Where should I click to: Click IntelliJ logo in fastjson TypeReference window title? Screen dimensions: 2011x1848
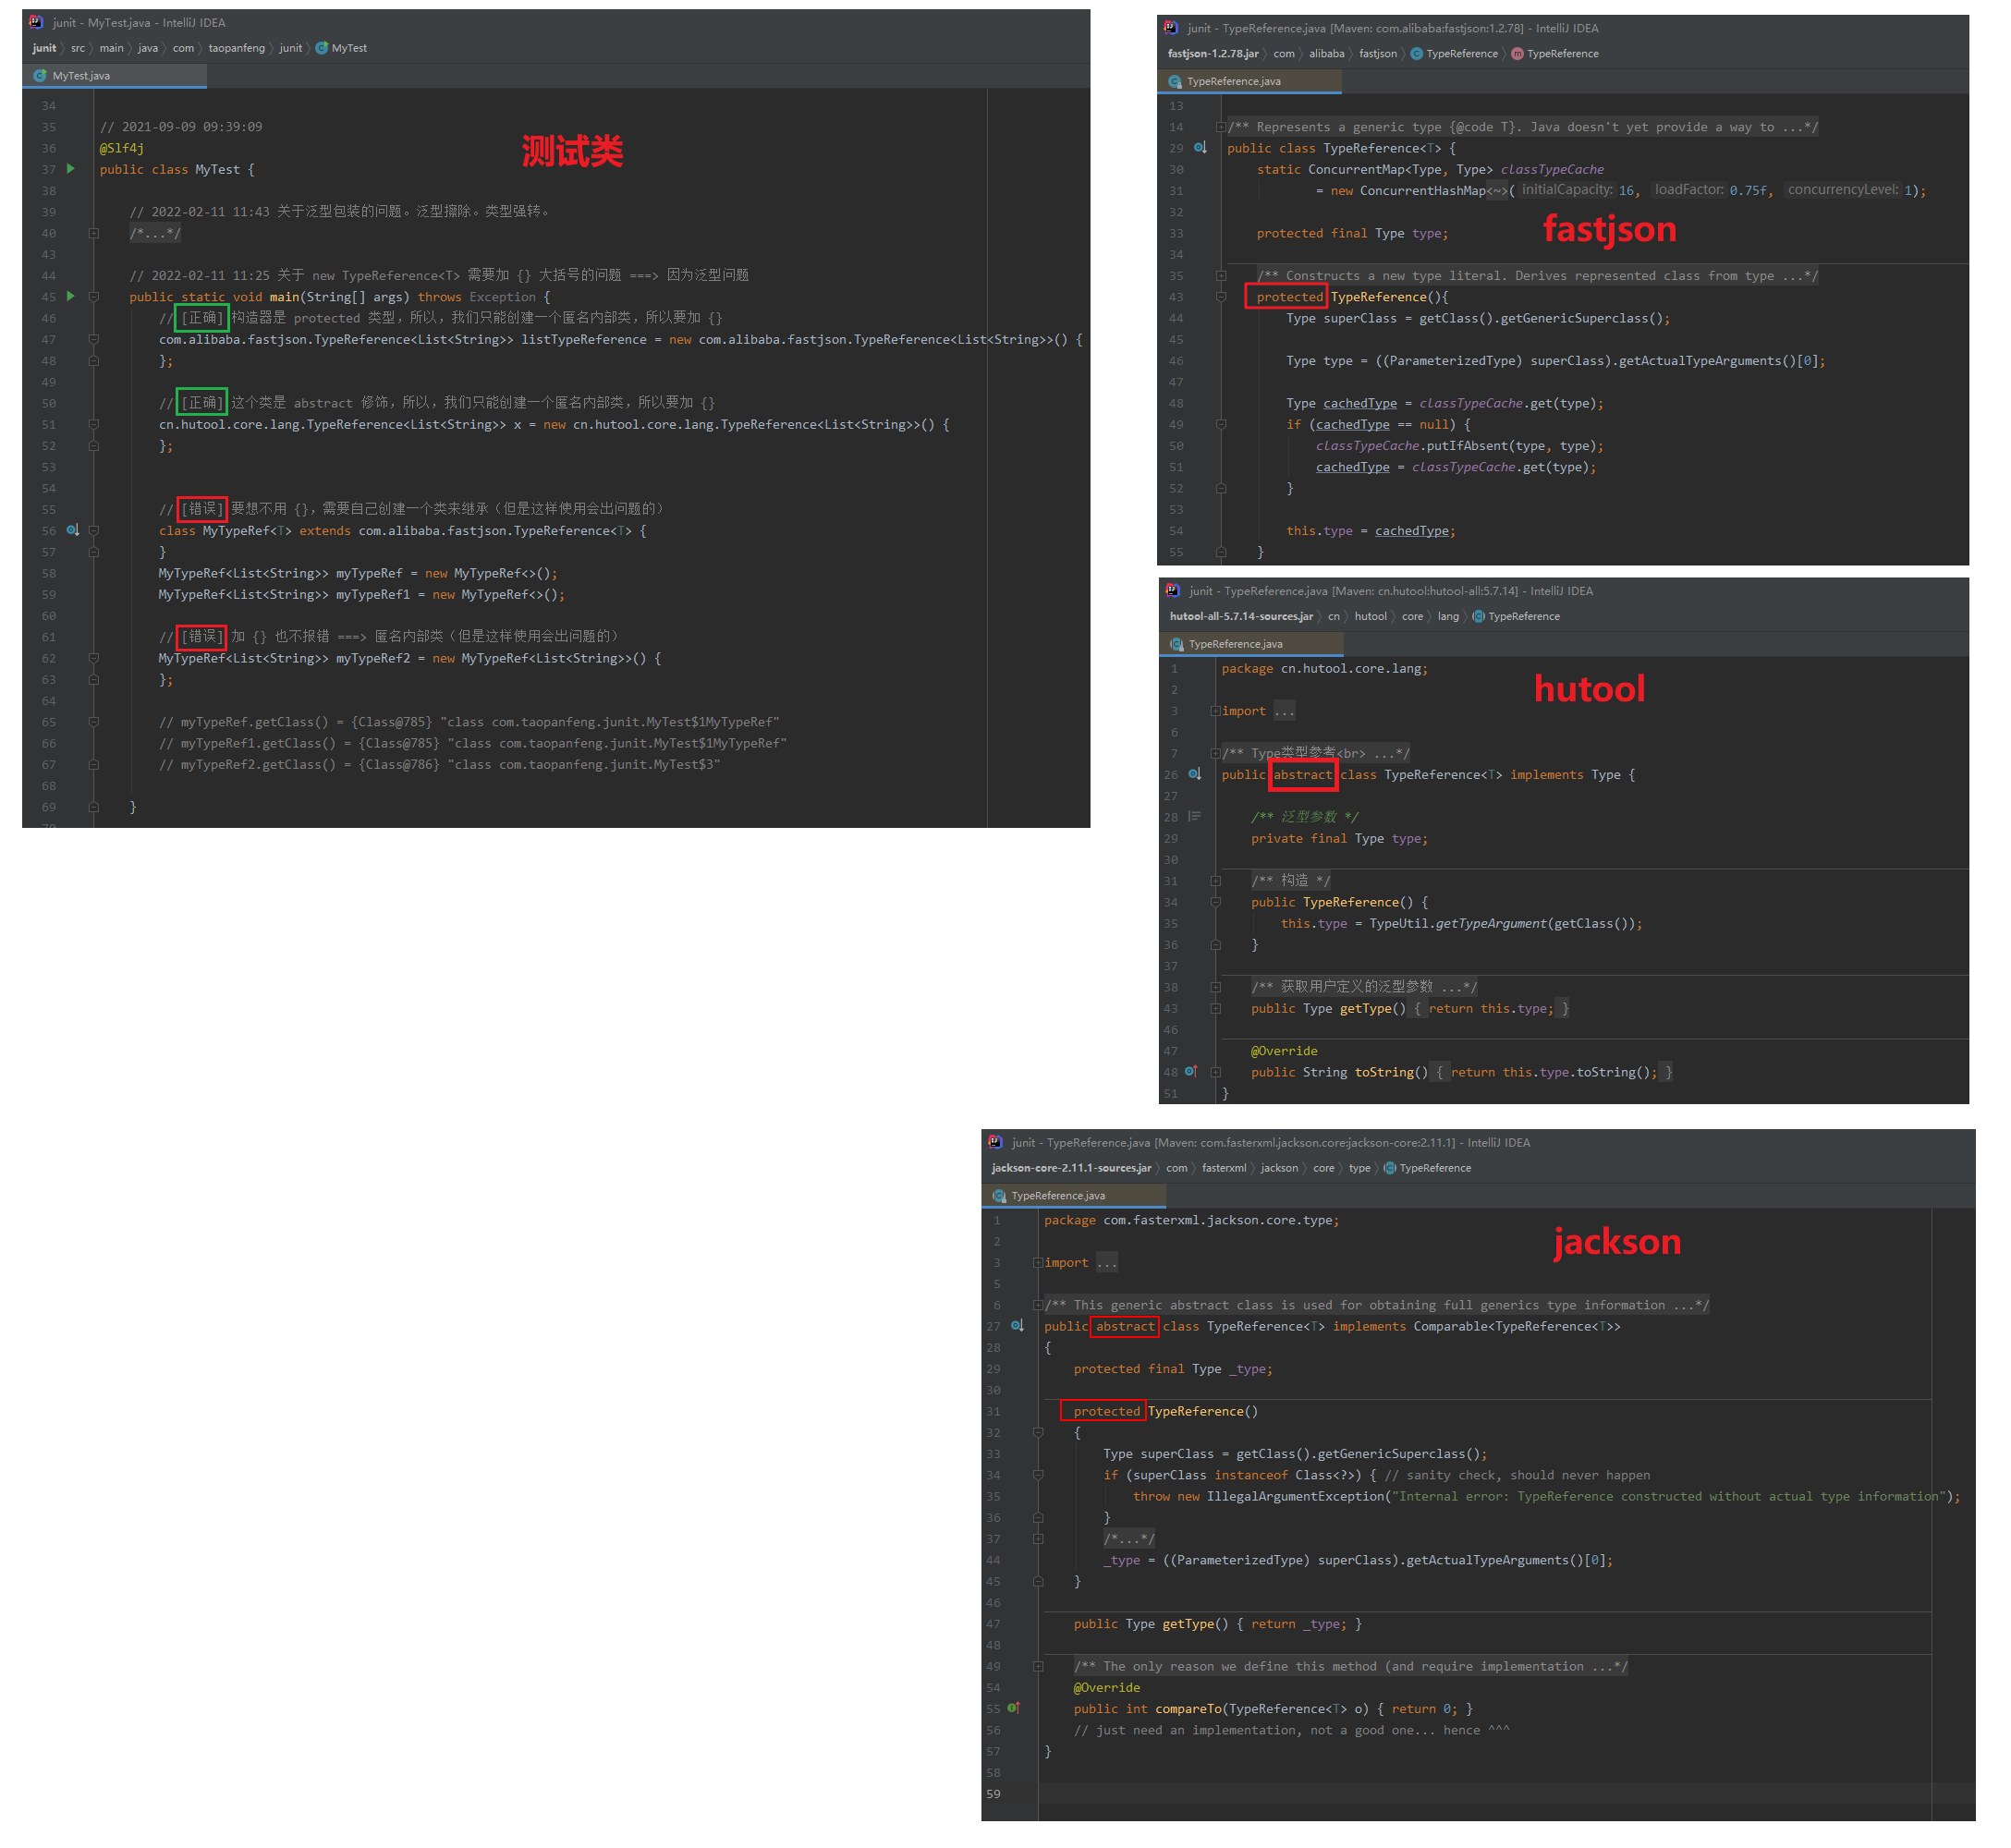(x=1171, y=28)
